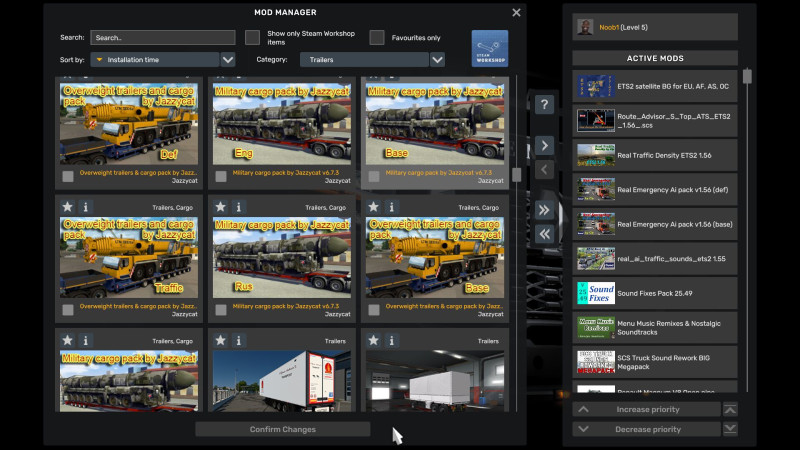
Task: Show info for white-red semi trailer mod
Action: 238,340
